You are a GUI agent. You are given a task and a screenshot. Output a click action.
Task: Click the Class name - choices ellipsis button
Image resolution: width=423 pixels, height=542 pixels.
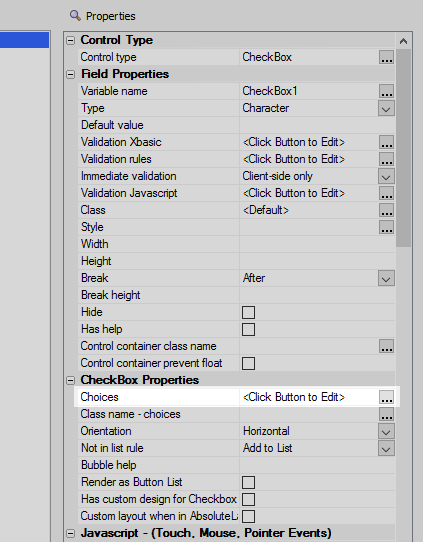click(x=386, y=414)
